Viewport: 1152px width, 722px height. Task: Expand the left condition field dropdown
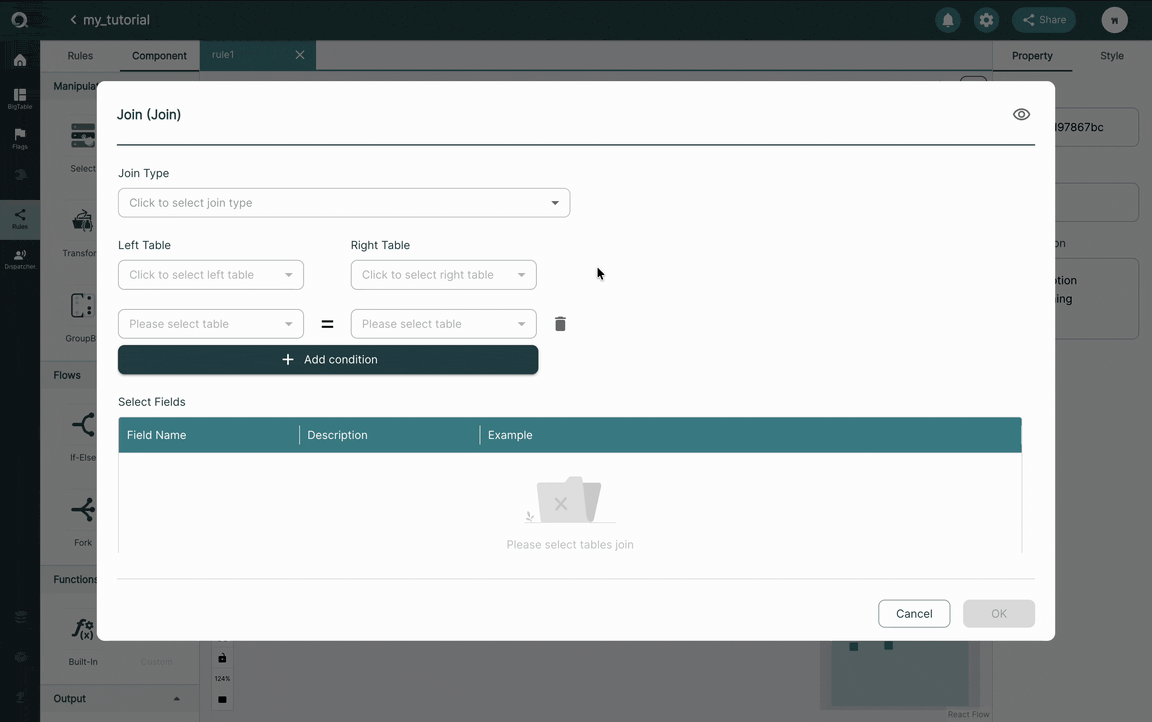click(211, 324)
